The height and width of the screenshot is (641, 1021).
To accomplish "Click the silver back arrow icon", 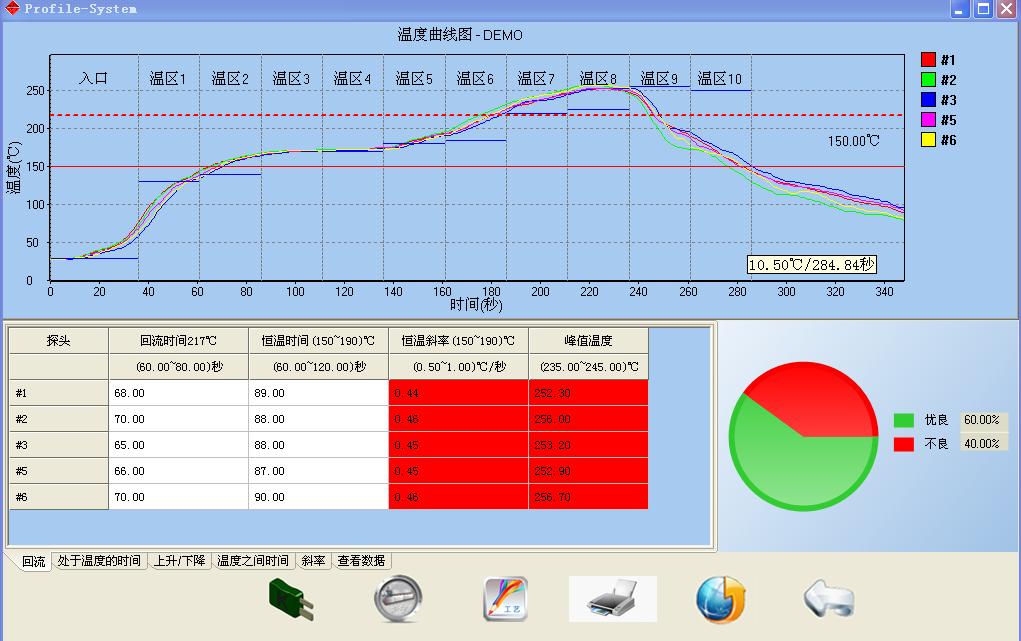I will point(829,599).
